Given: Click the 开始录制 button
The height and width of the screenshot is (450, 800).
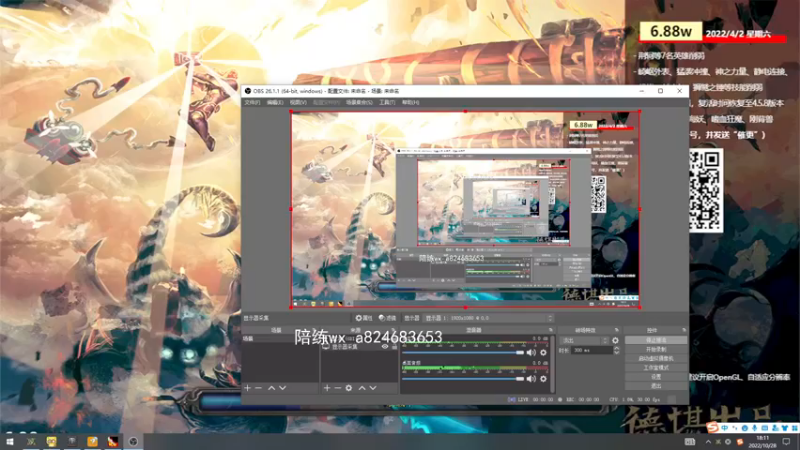Looking at the screenshot, I should point(656,349).
